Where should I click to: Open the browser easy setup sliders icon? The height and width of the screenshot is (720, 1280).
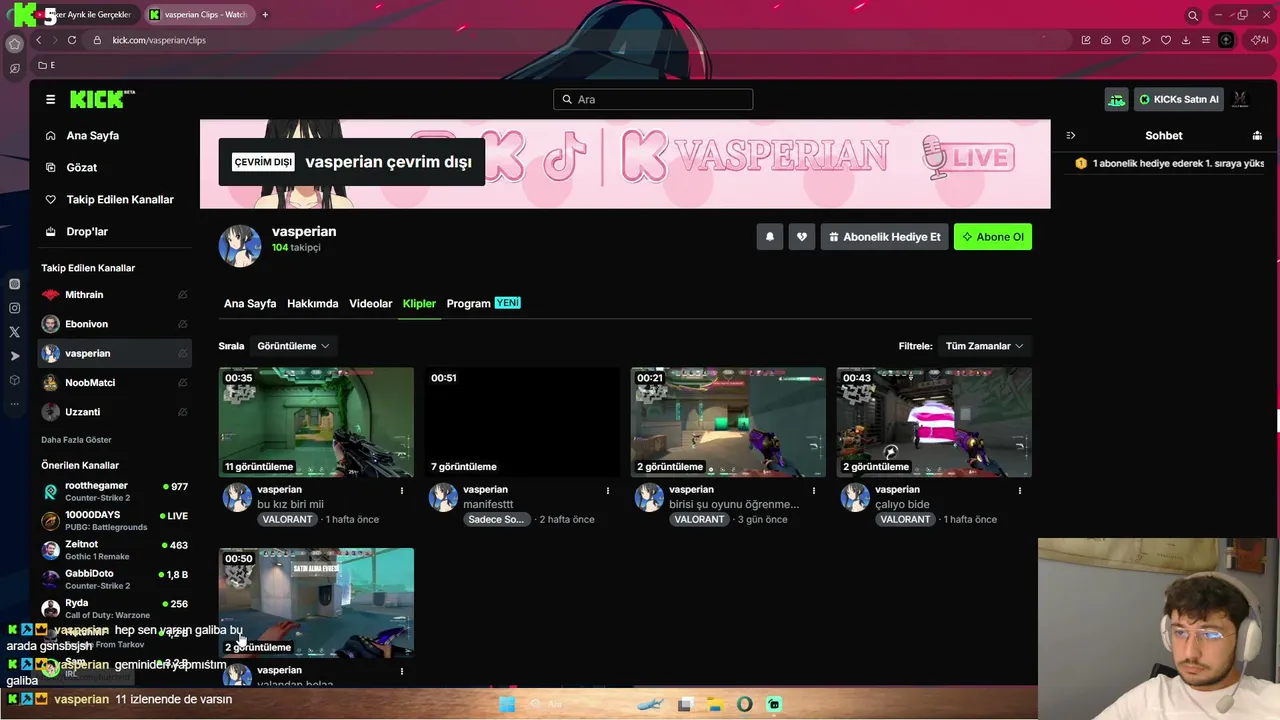point(1206,40)
